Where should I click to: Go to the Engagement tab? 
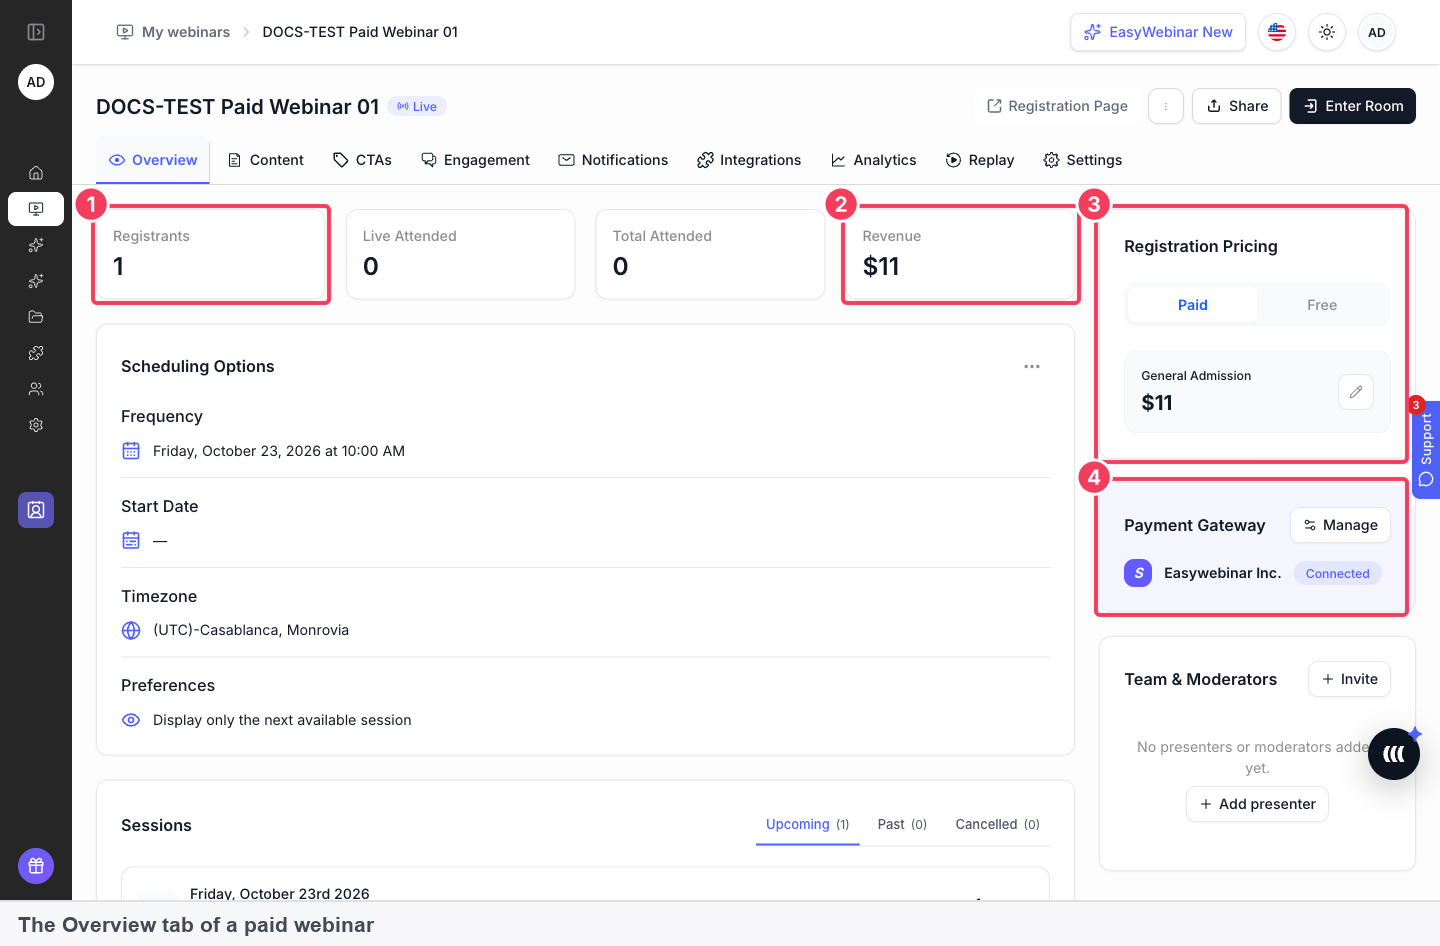475,160
